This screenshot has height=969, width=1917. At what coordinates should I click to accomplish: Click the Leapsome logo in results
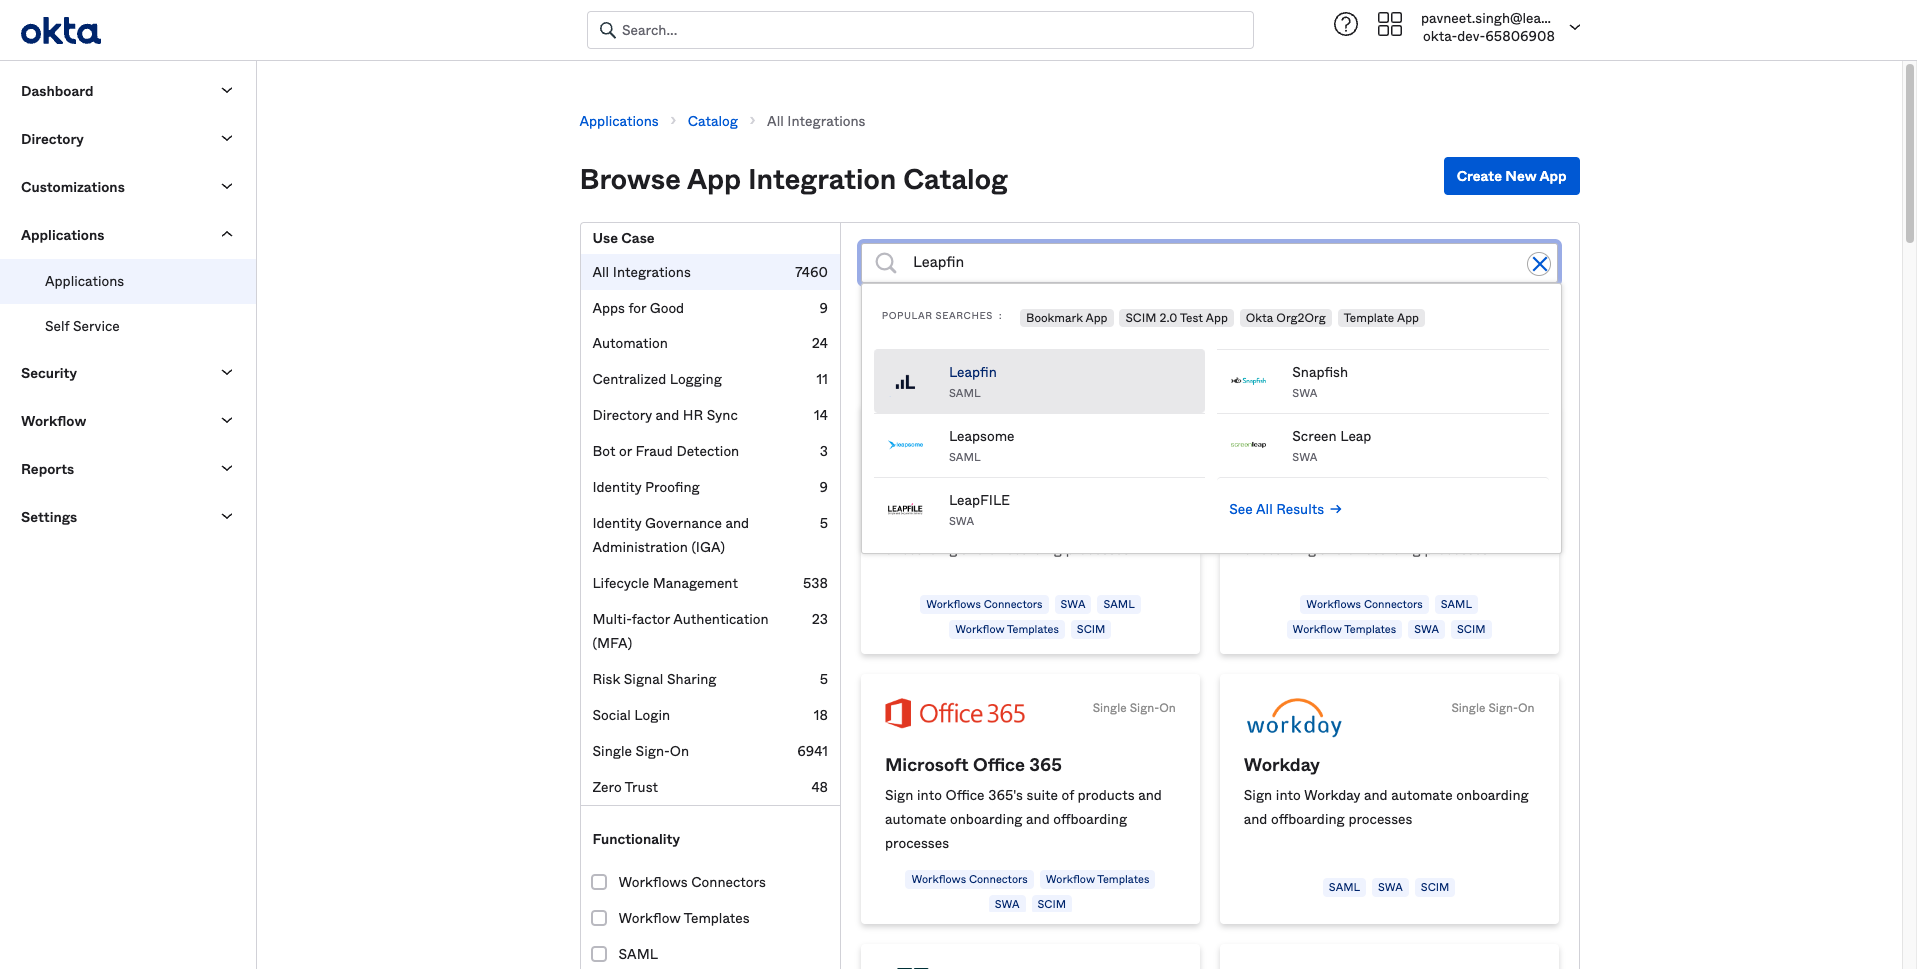pos(905,445)
